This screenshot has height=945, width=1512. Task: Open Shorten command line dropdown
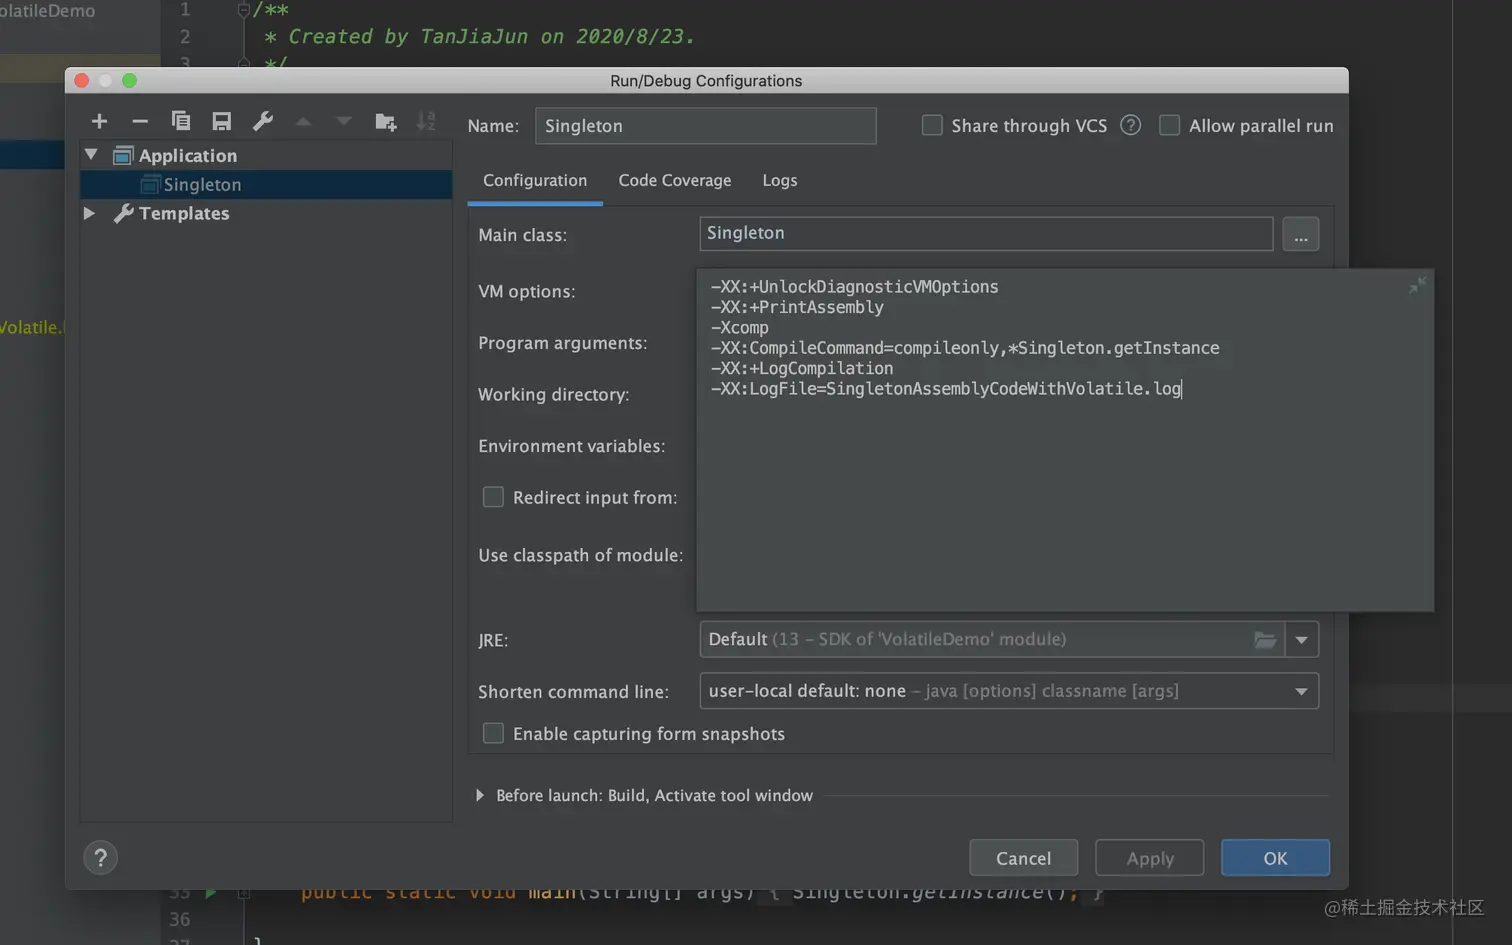[1301, 691]
